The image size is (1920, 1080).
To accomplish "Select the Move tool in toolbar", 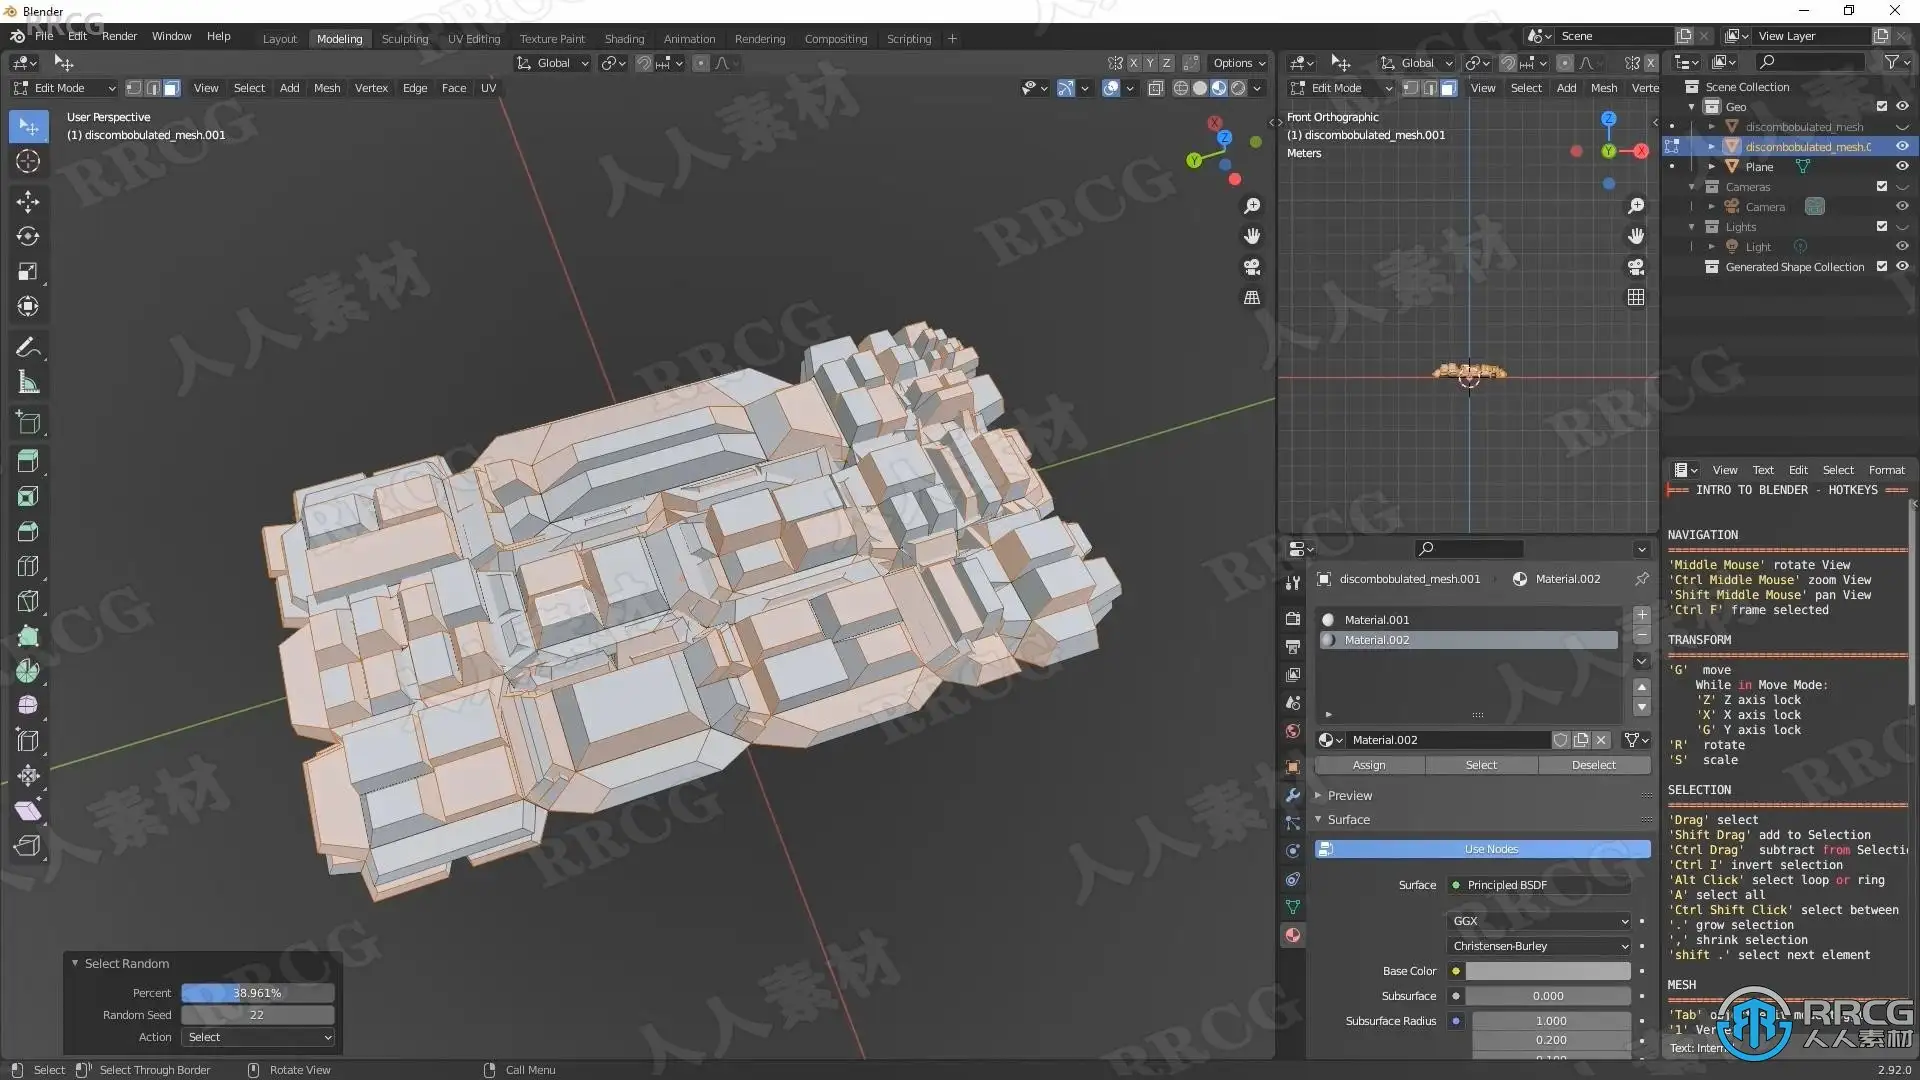I will (x=28, y=201).
